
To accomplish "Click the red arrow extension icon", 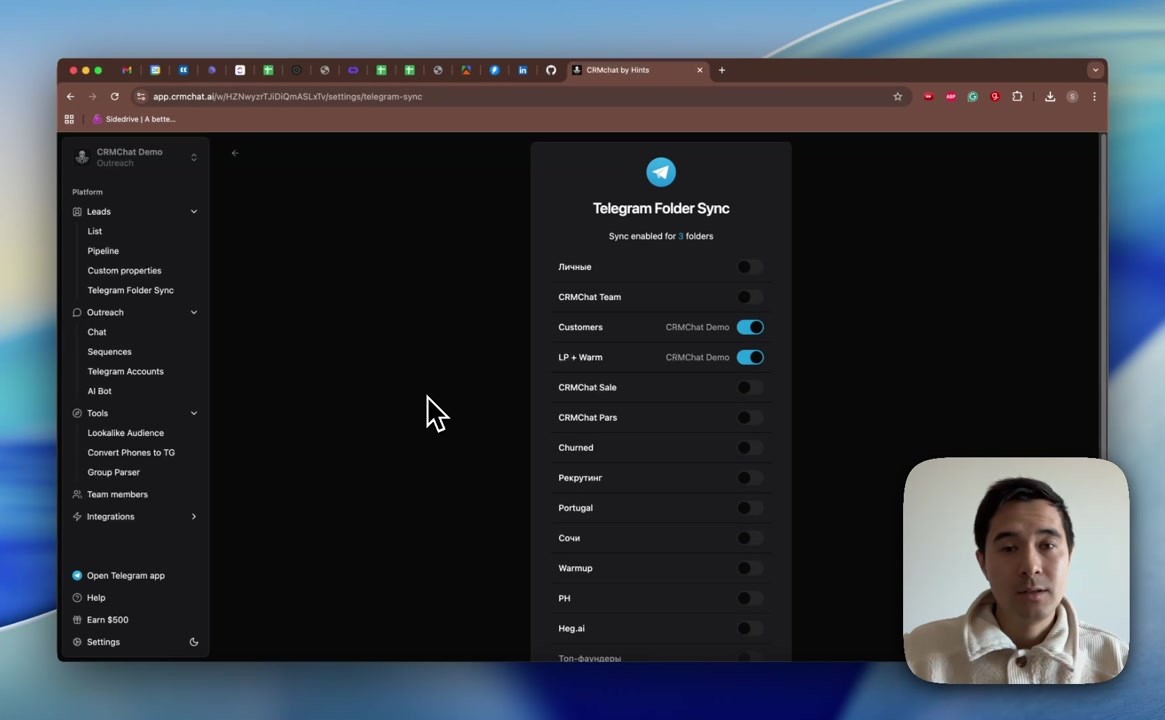I will point(928,97).
